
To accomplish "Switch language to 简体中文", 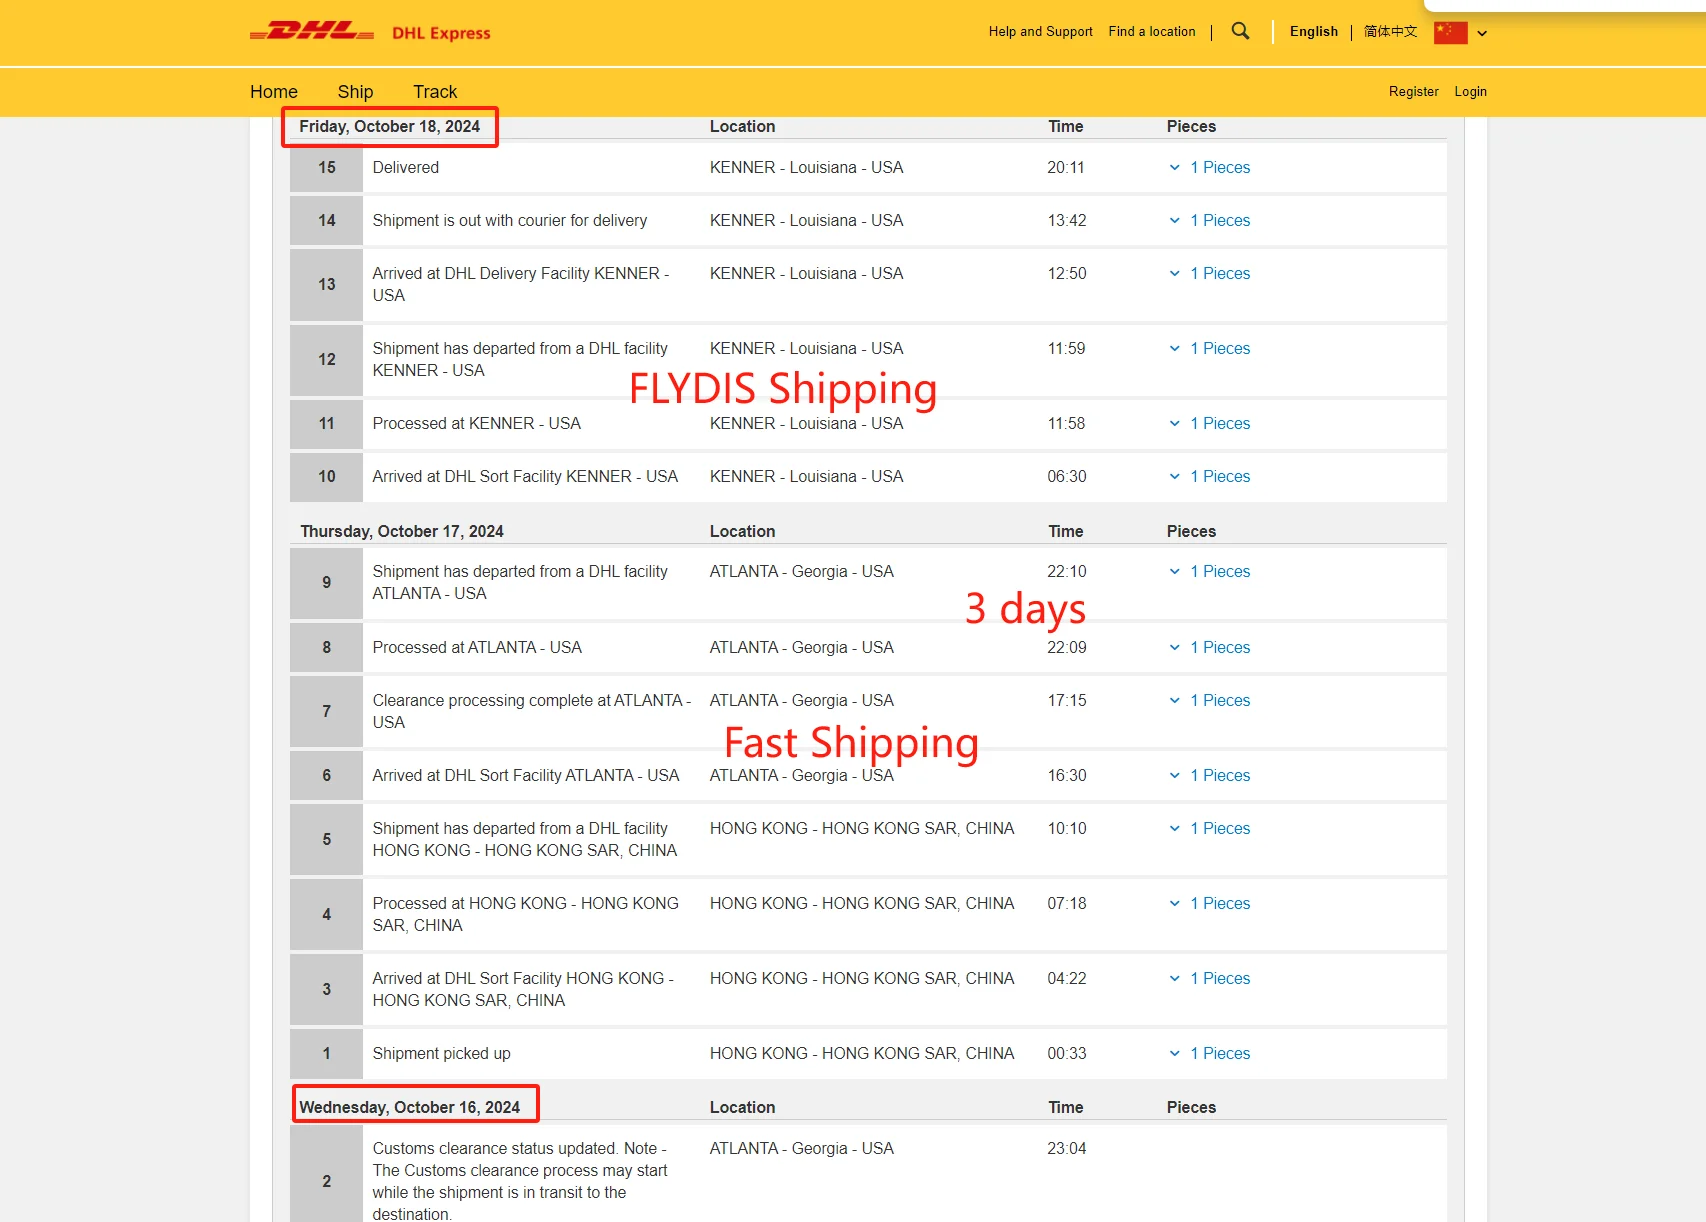I will [x=1390, y=32].
